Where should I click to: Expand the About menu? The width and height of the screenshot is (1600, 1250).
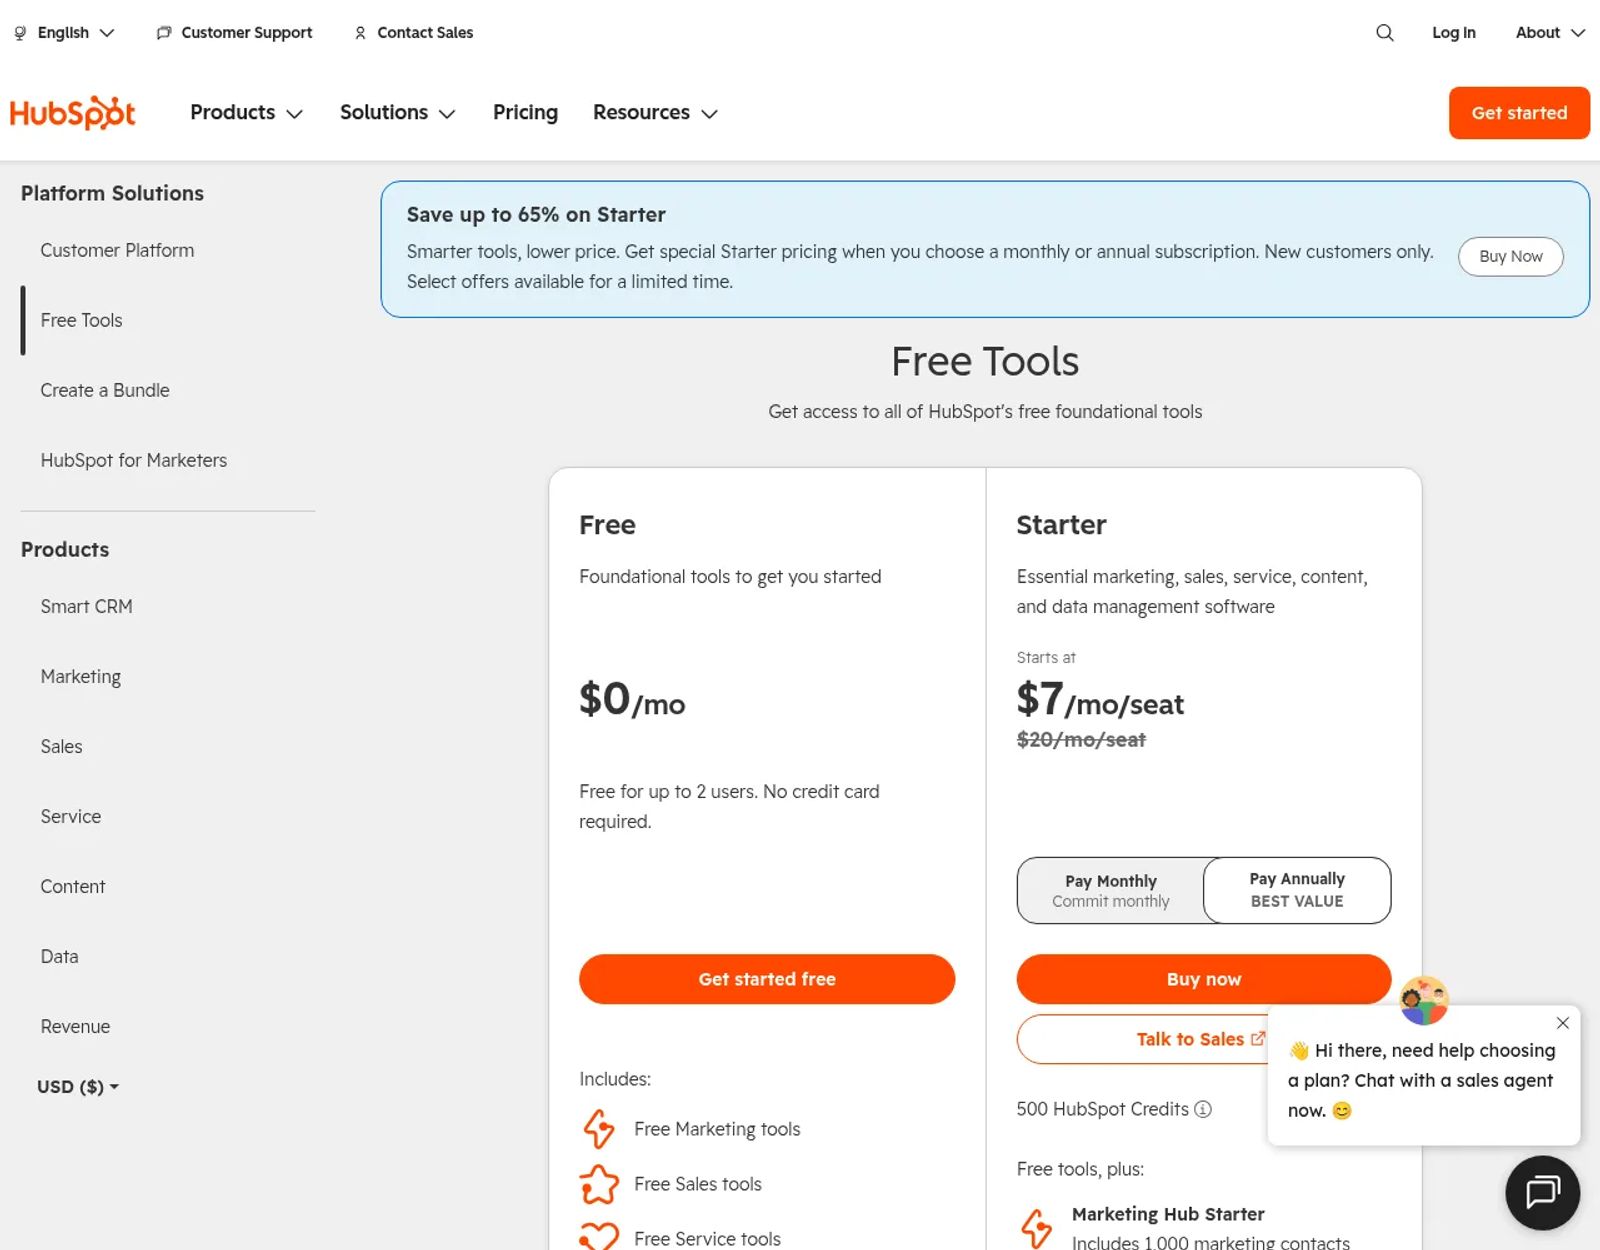(x=1550, y=33)
